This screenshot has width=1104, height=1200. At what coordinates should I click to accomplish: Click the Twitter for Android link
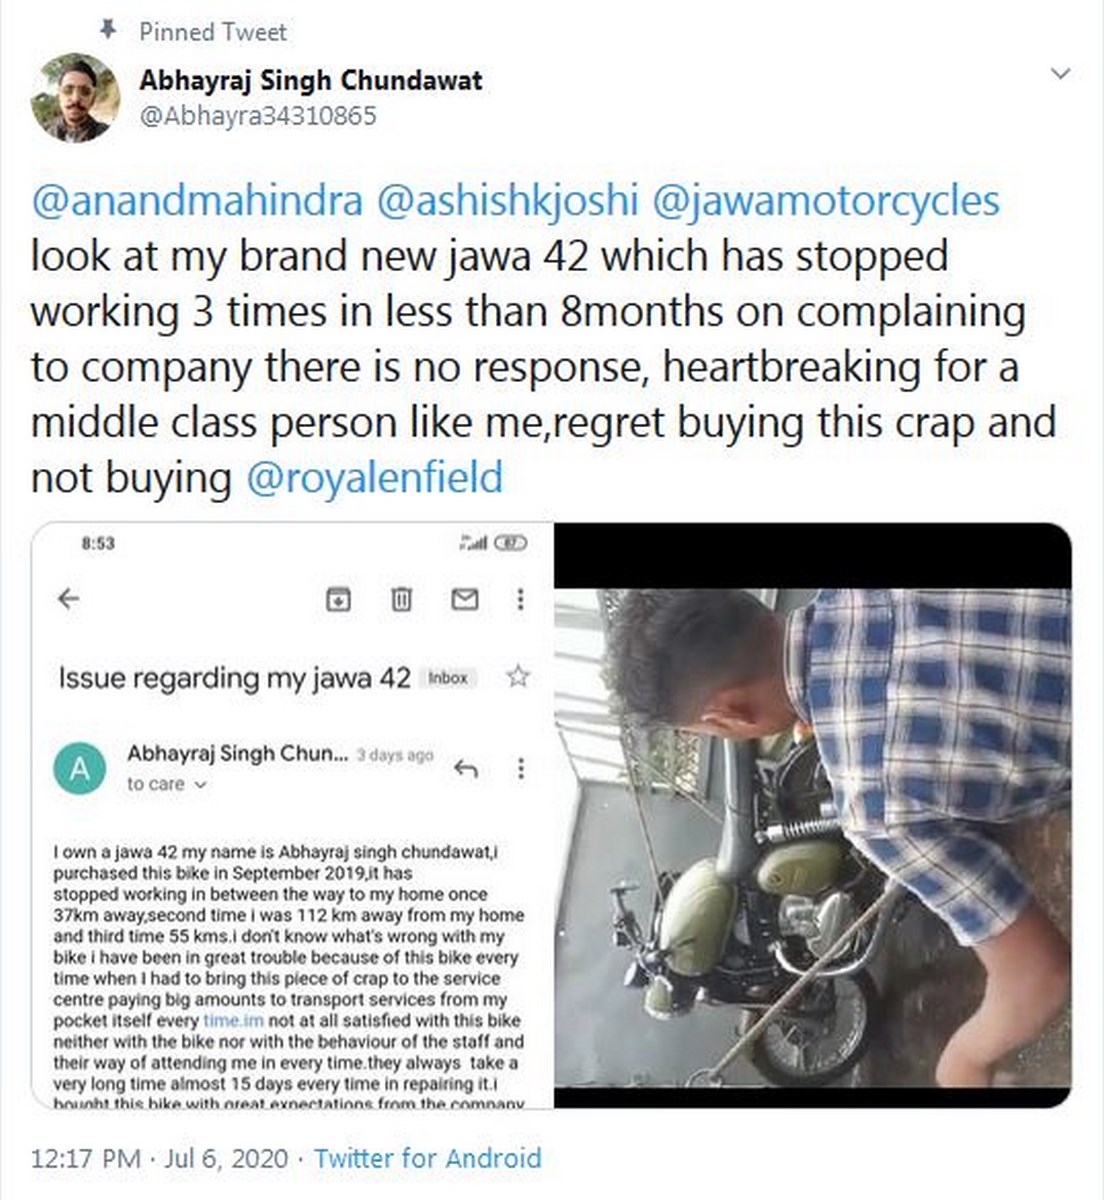click(x=427, y=1158)
